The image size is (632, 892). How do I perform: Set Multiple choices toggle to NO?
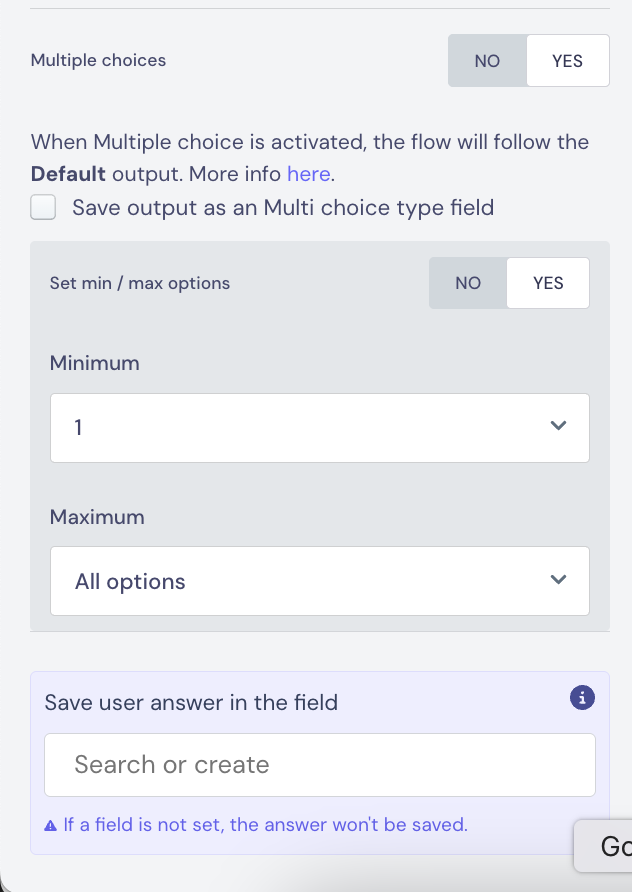point(488,61)
